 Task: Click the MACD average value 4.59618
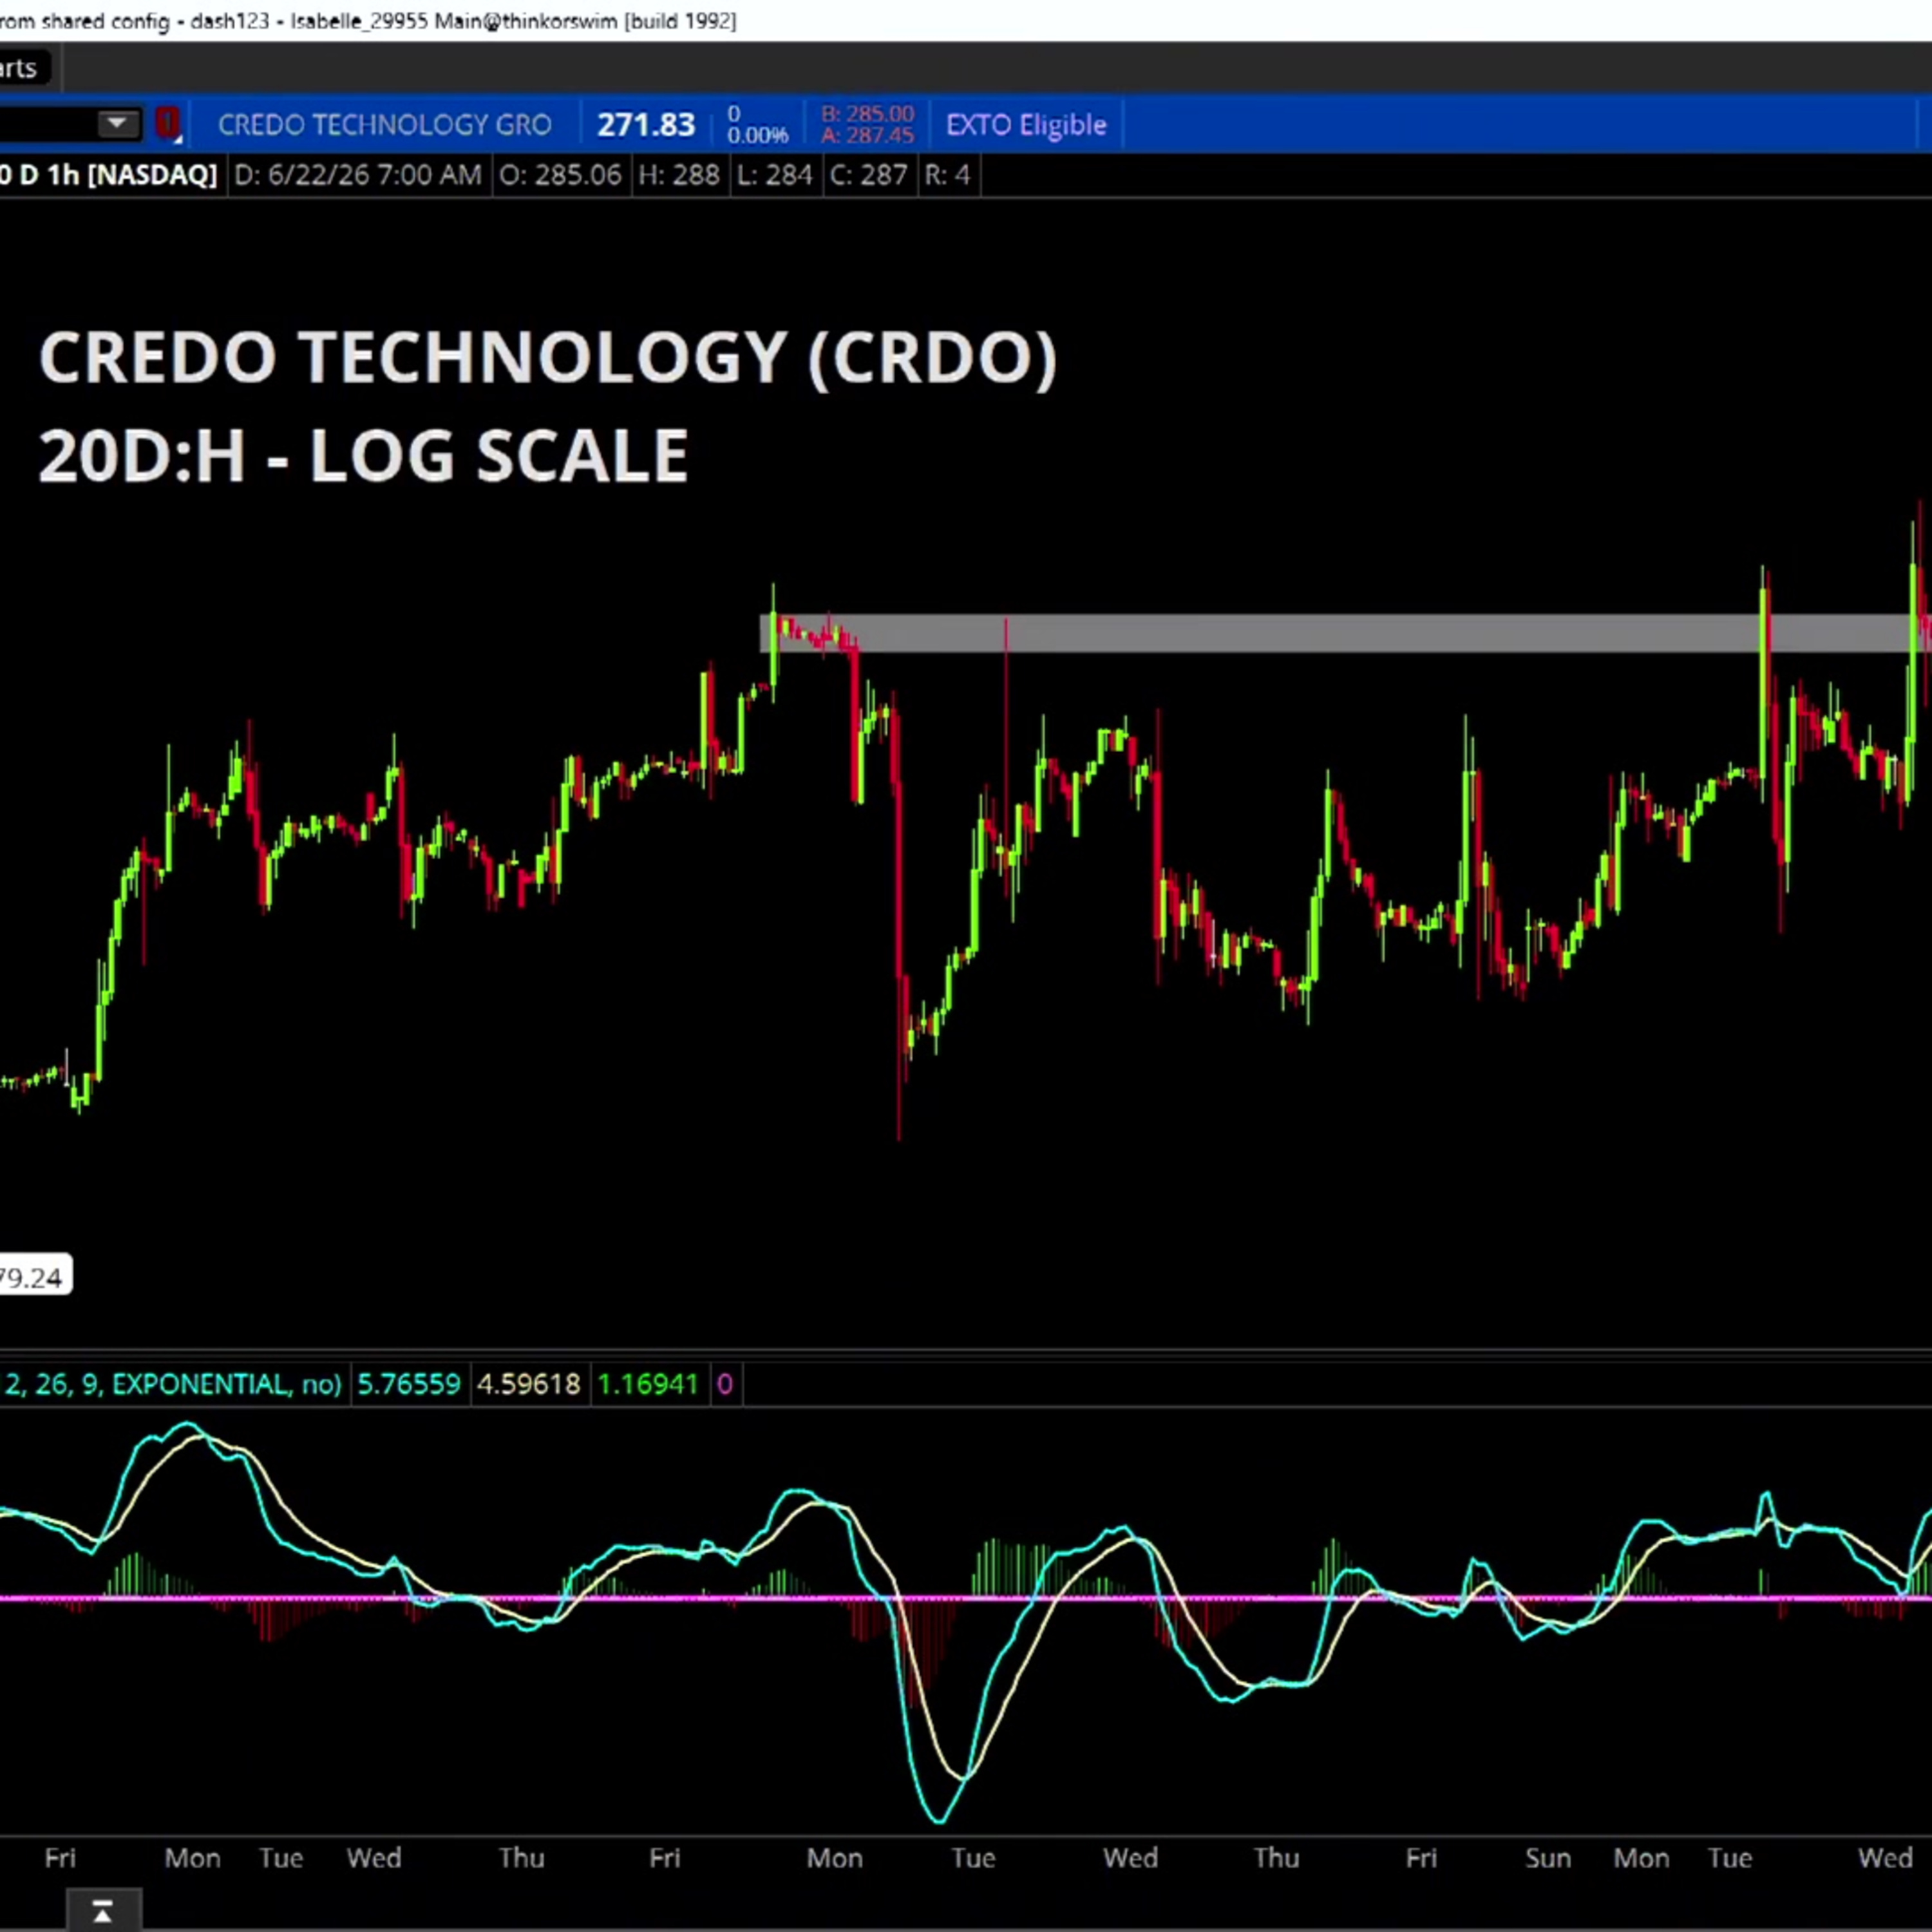(528, 1384)
